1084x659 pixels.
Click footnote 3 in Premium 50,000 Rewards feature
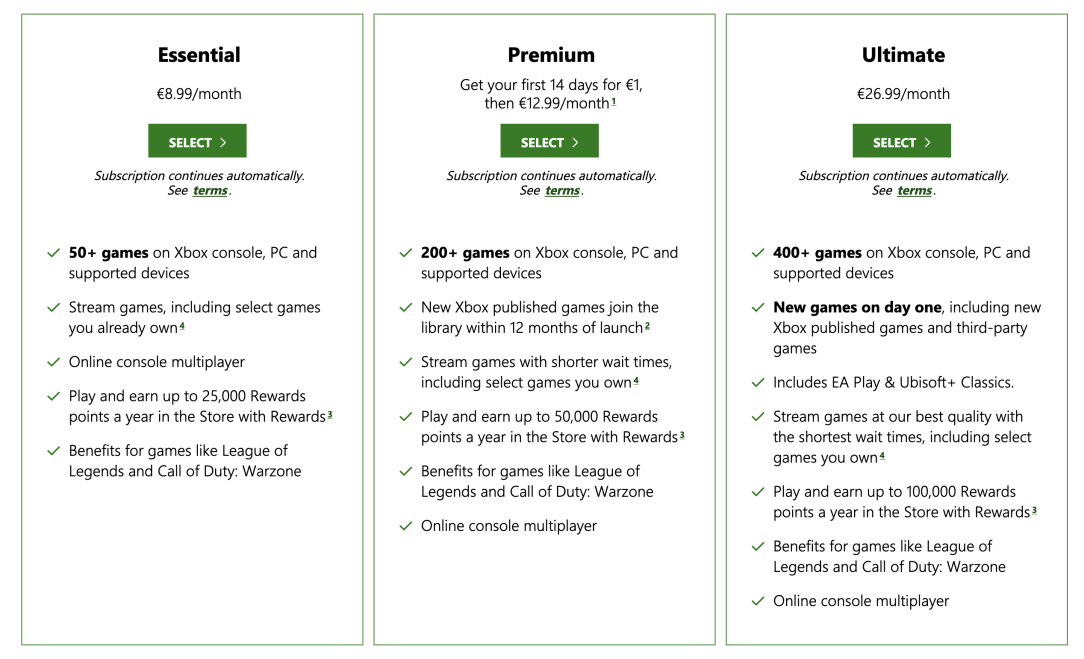pyautogui.click(x=682, y=435)
